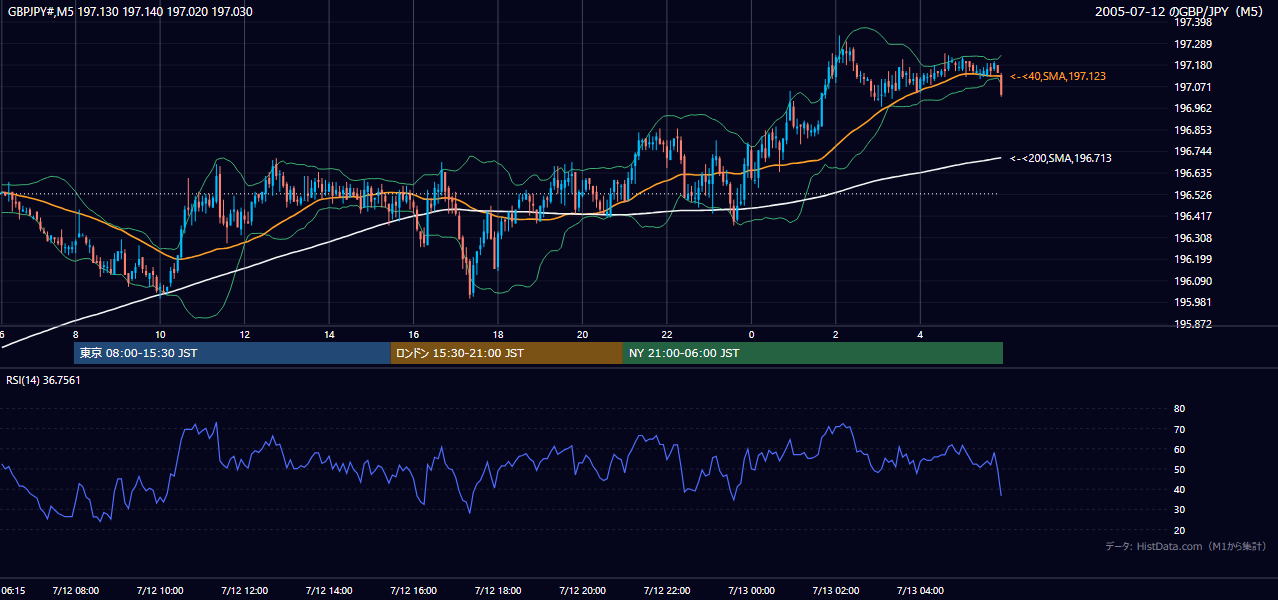Click the bottom time label 7/12 10:00
The image size is (1278, 600).
click(x=160, y=591)
